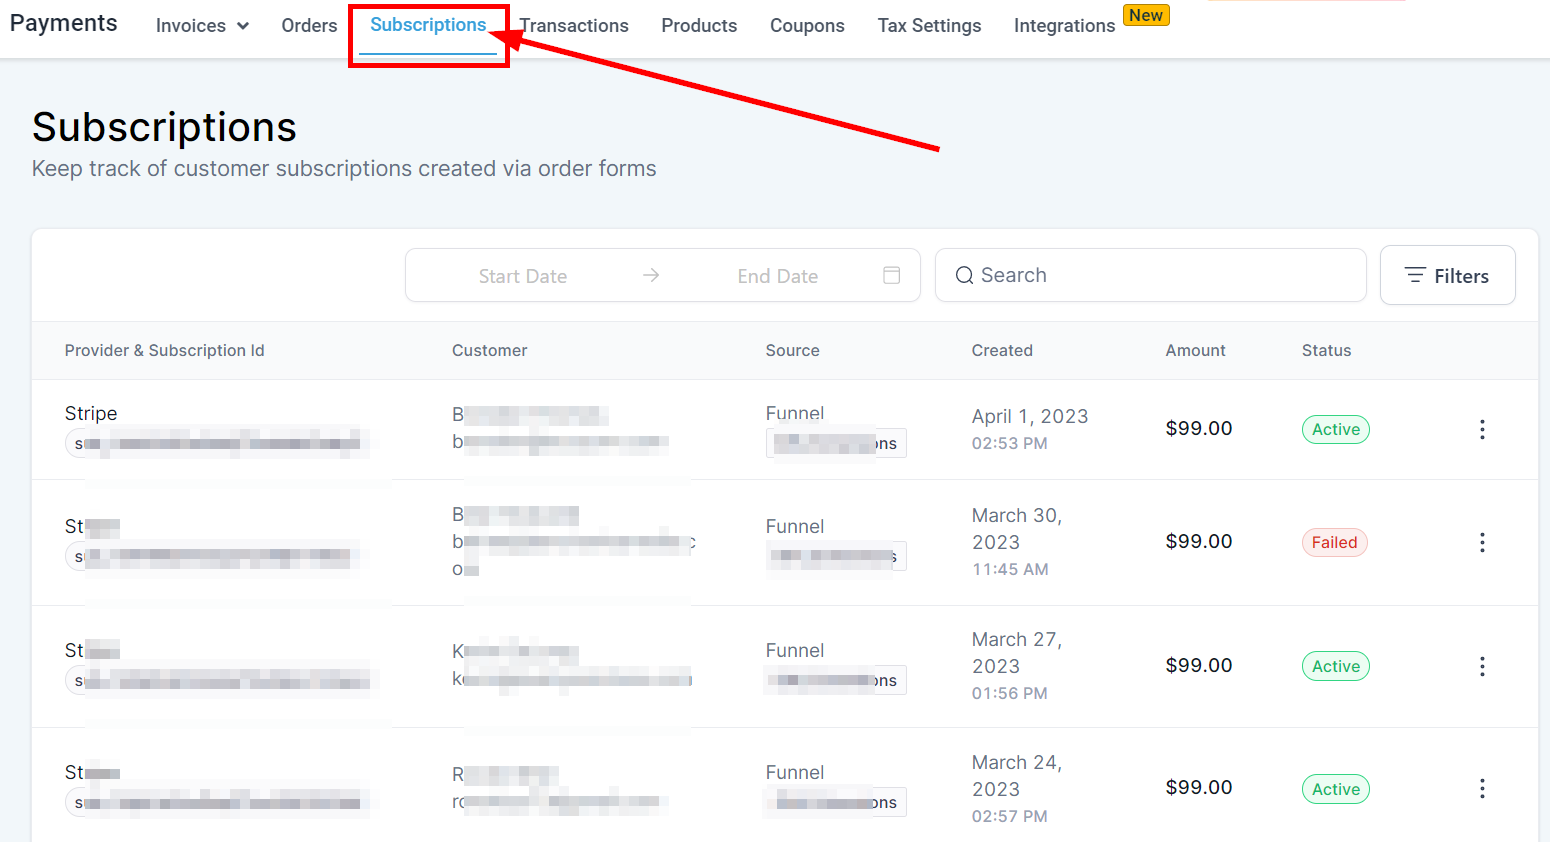This screenshot has width=1550, height=842.
Task: Open the Tax Settings tab
Action: click(929, 26)
